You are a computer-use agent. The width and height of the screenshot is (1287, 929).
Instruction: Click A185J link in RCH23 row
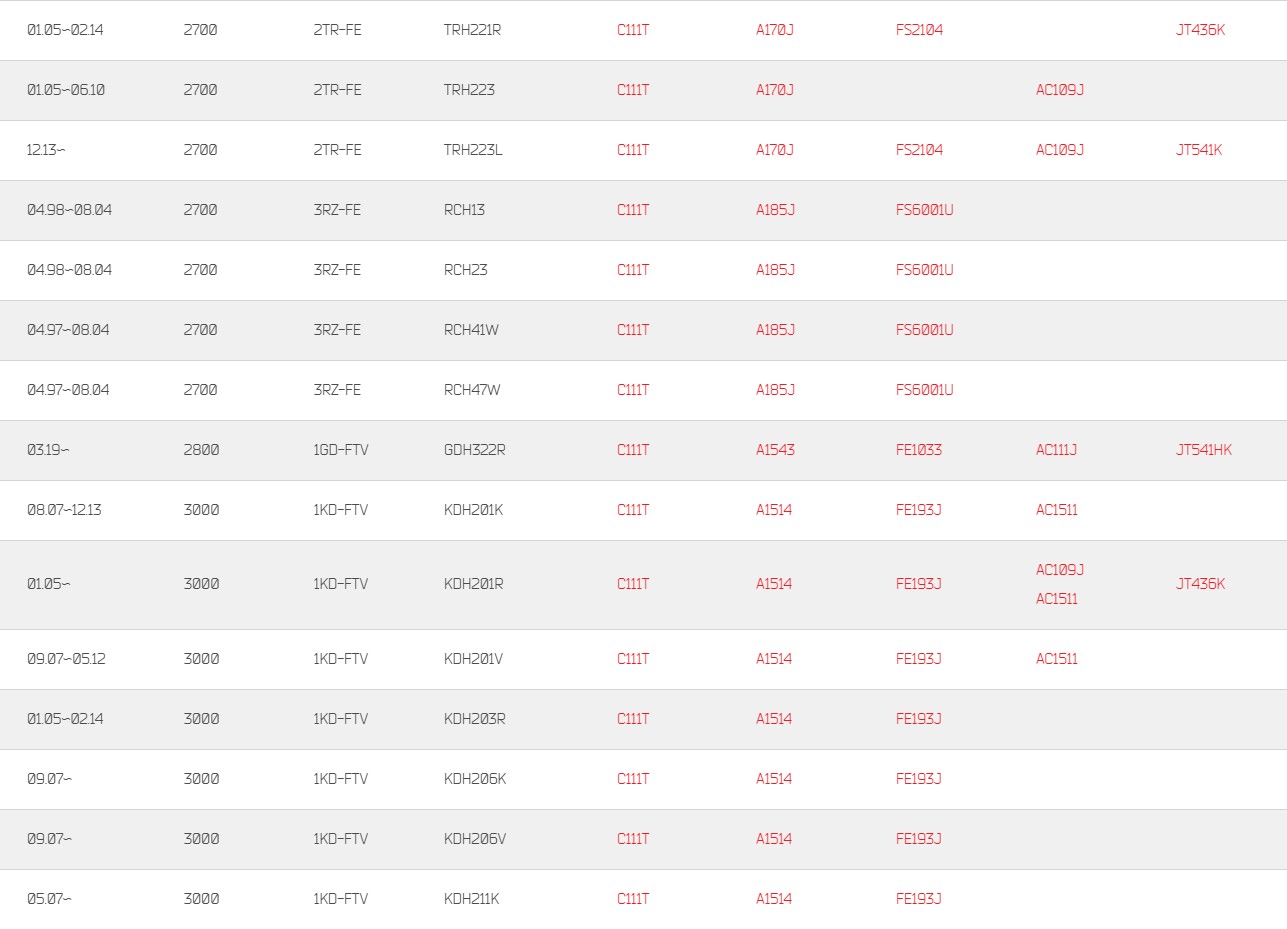click(775, 270)
